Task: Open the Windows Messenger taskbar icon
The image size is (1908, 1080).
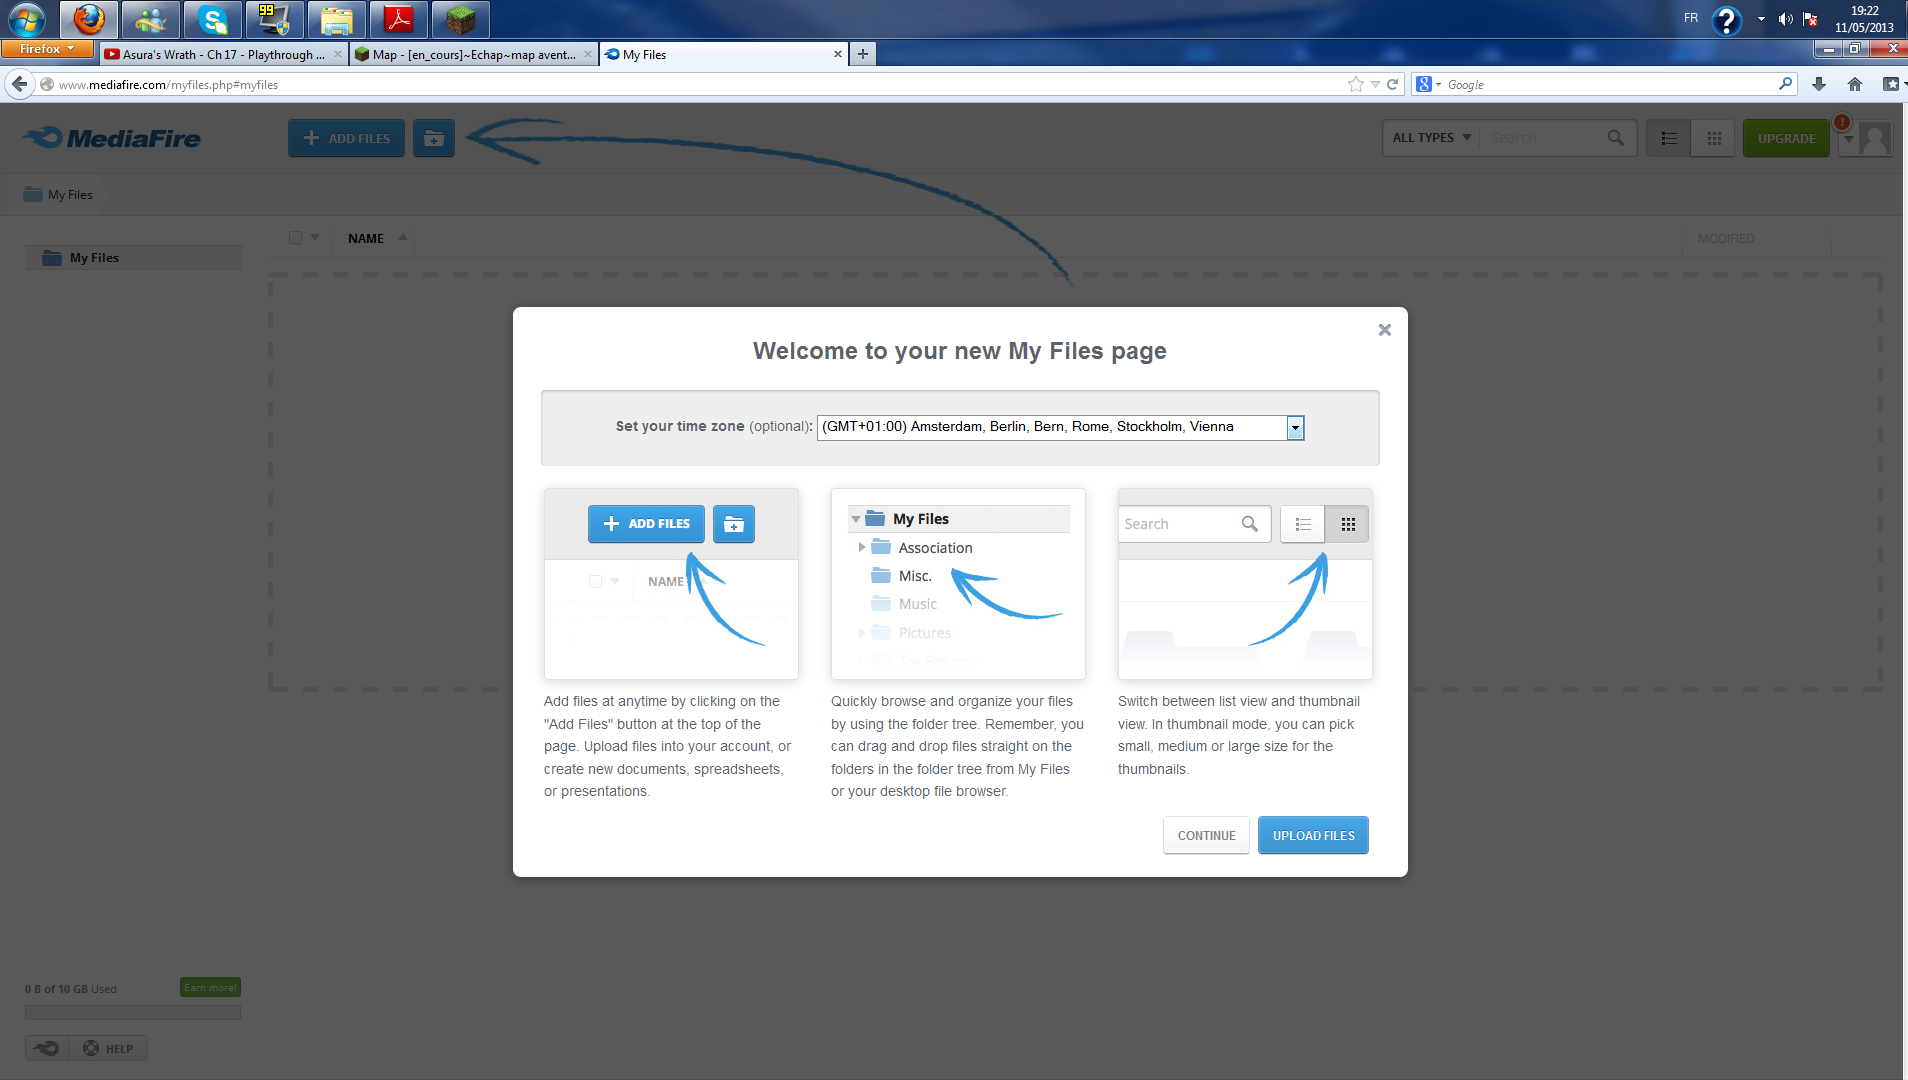Action: point(151,19)
